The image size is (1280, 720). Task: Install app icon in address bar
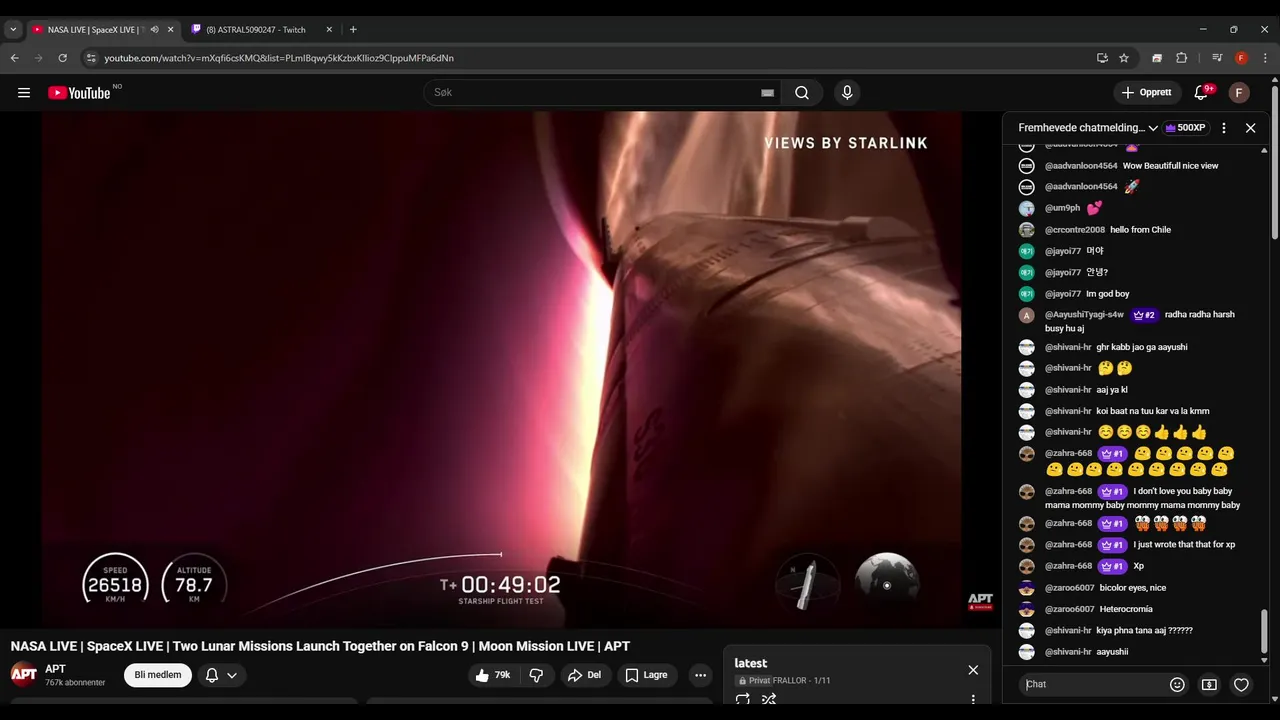(1102, 58)
